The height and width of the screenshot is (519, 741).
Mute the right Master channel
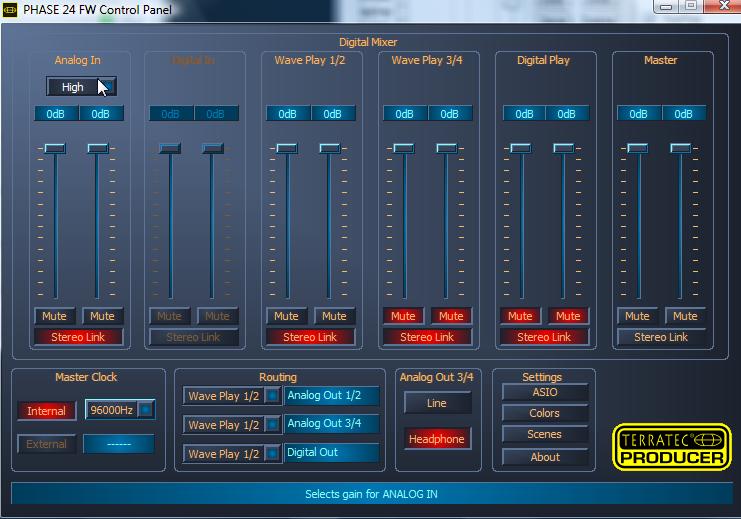pyautogui.click(x=685, y=316)
